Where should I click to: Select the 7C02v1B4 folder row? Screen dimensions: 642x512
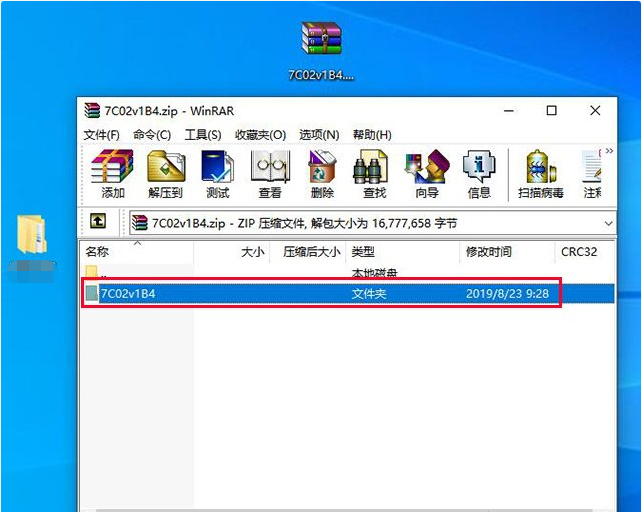pyautogui.click(x=348, y=293)
